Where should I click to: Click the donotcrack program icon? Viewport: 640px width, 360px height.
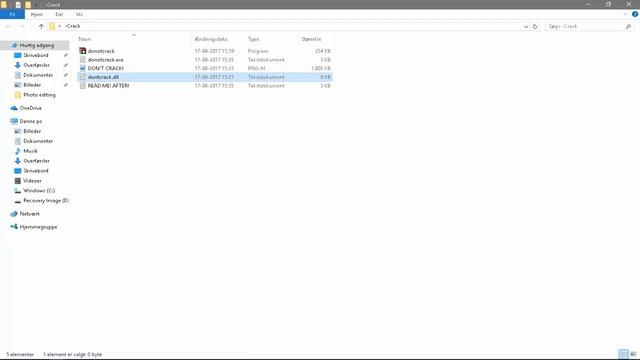[83, 51]
